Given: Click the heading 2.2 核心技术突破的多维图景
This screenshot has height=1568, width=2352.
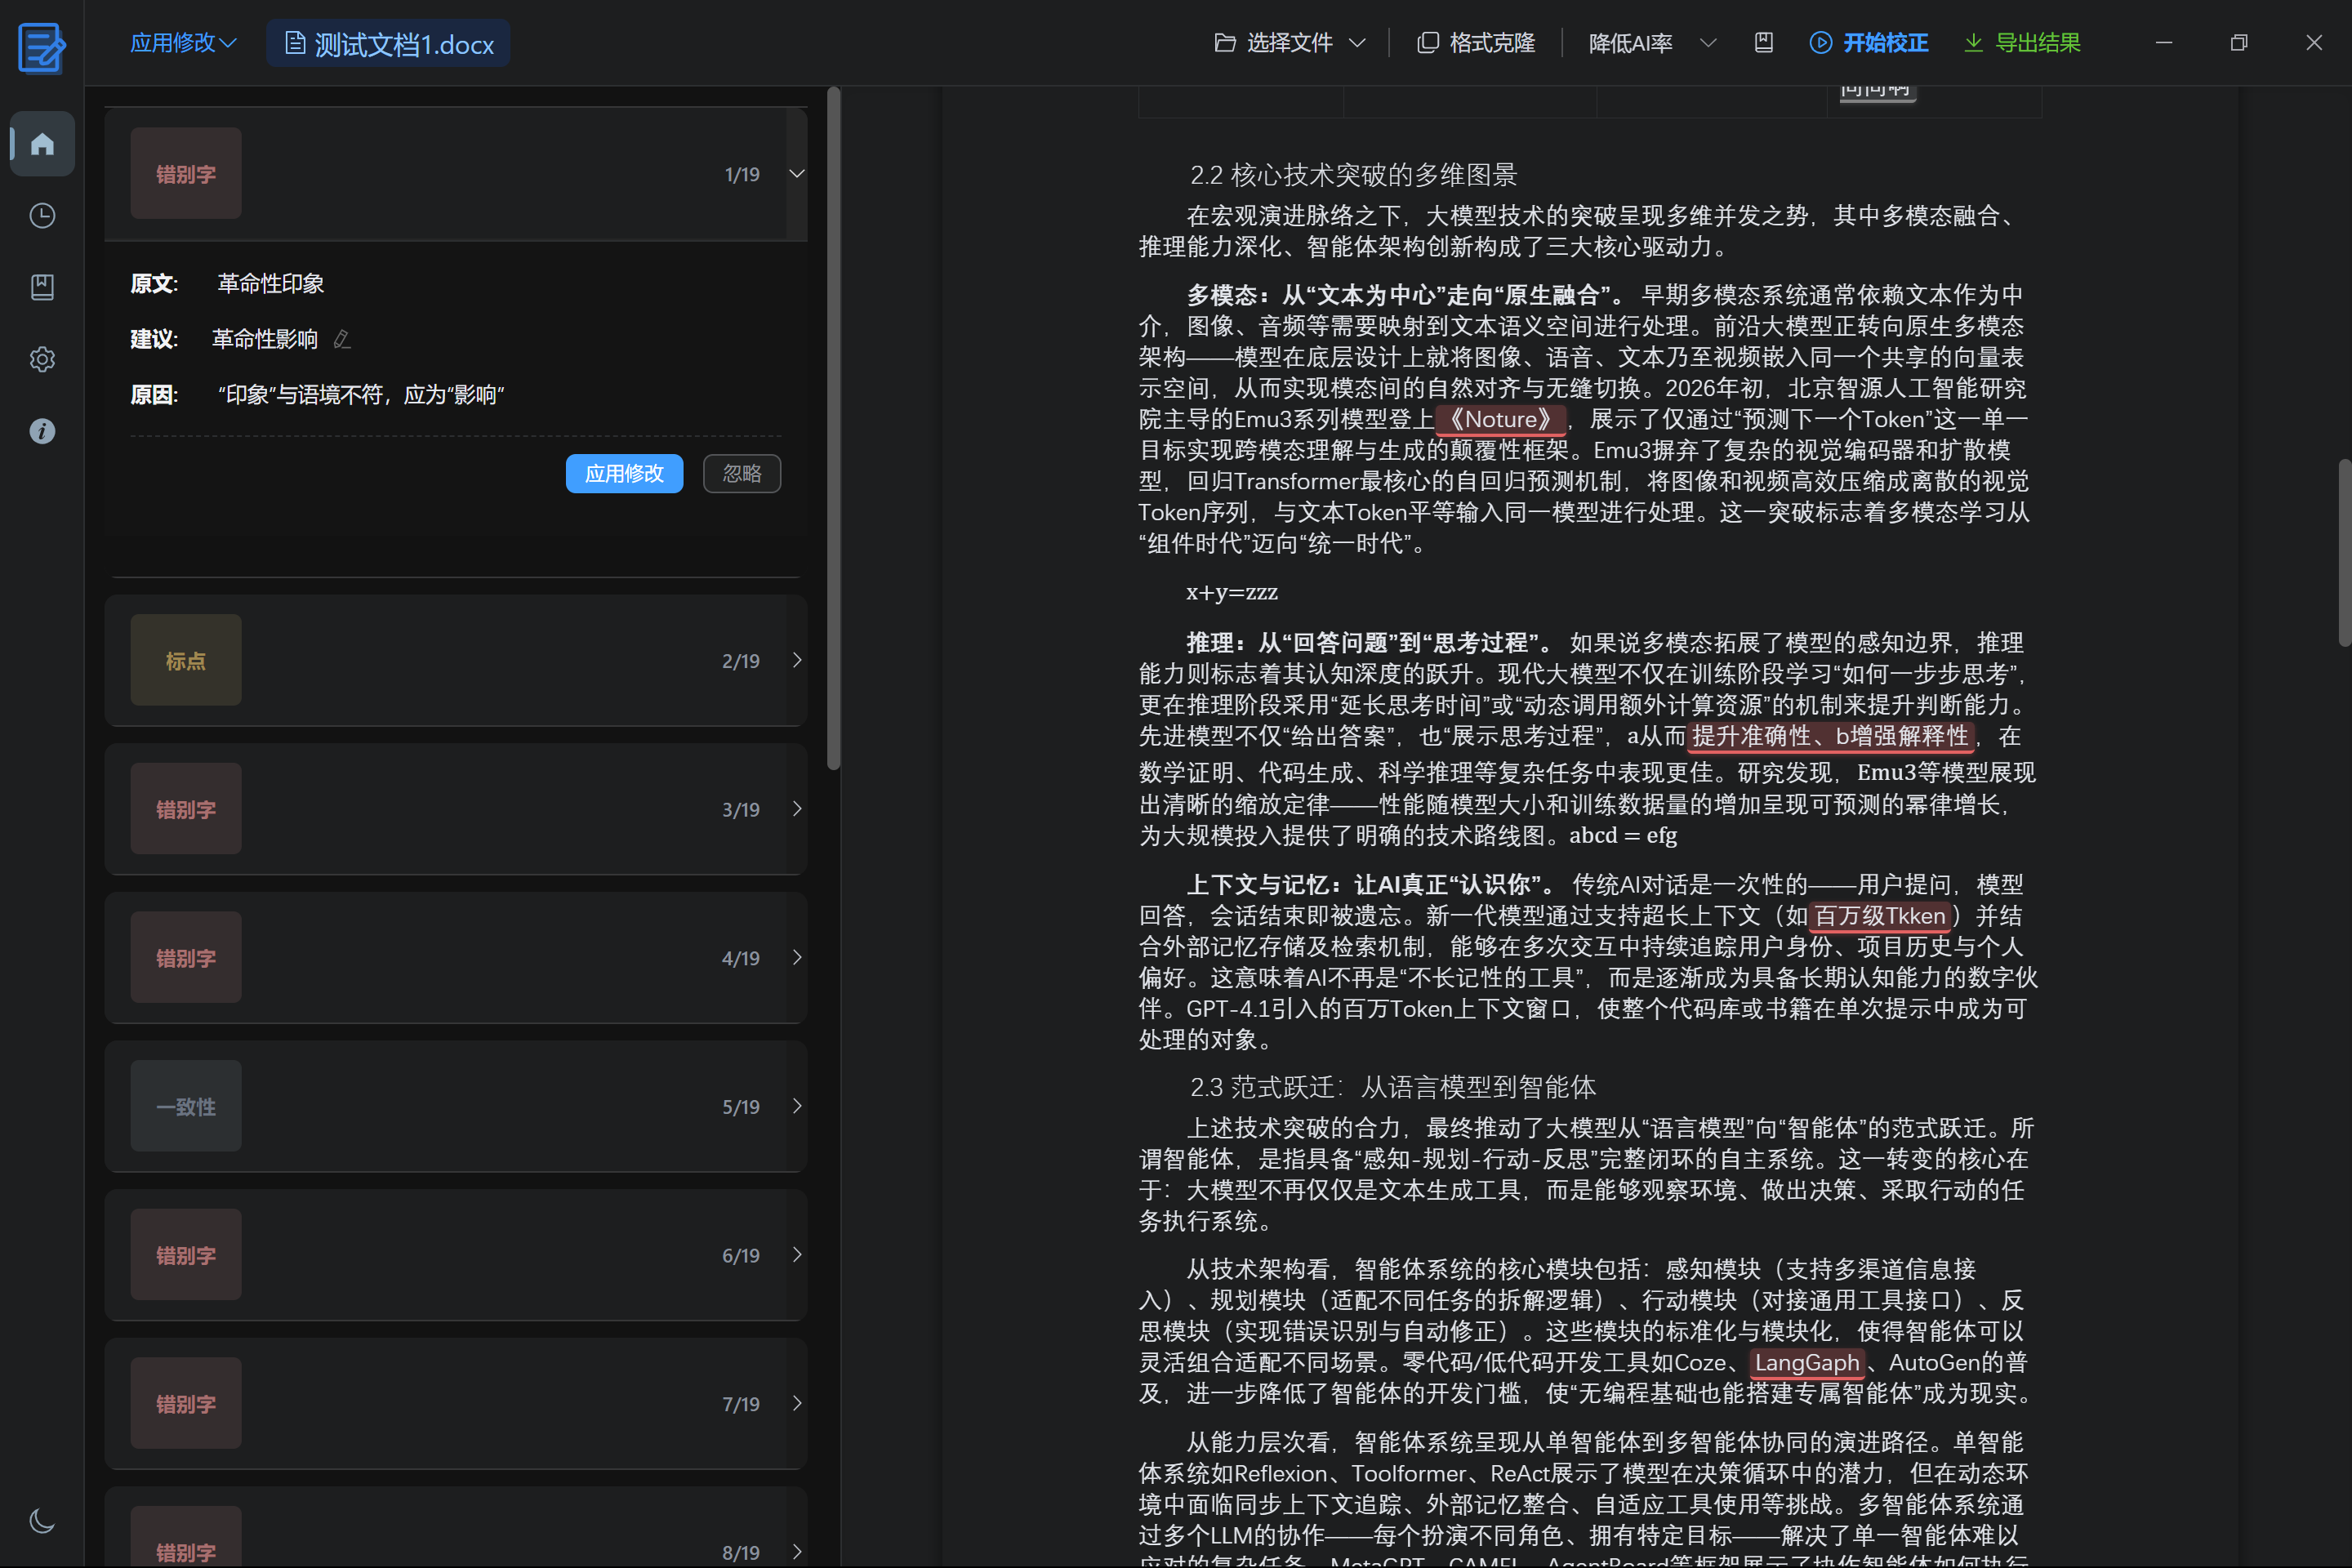Looking at the screenshot, I should [1353, 175].
